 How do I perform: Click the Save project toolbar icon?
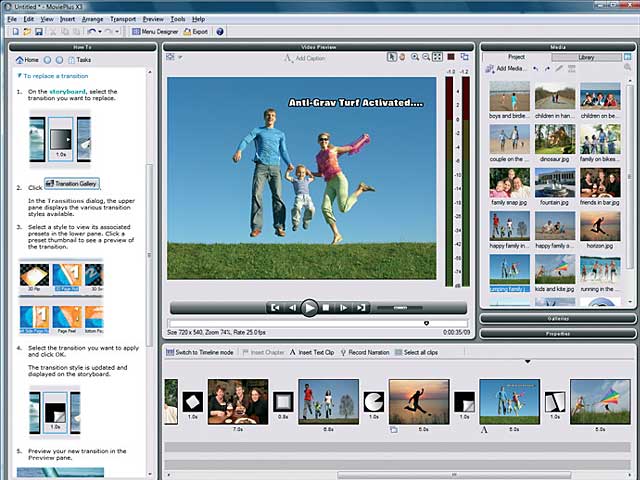tap(38, 32)
